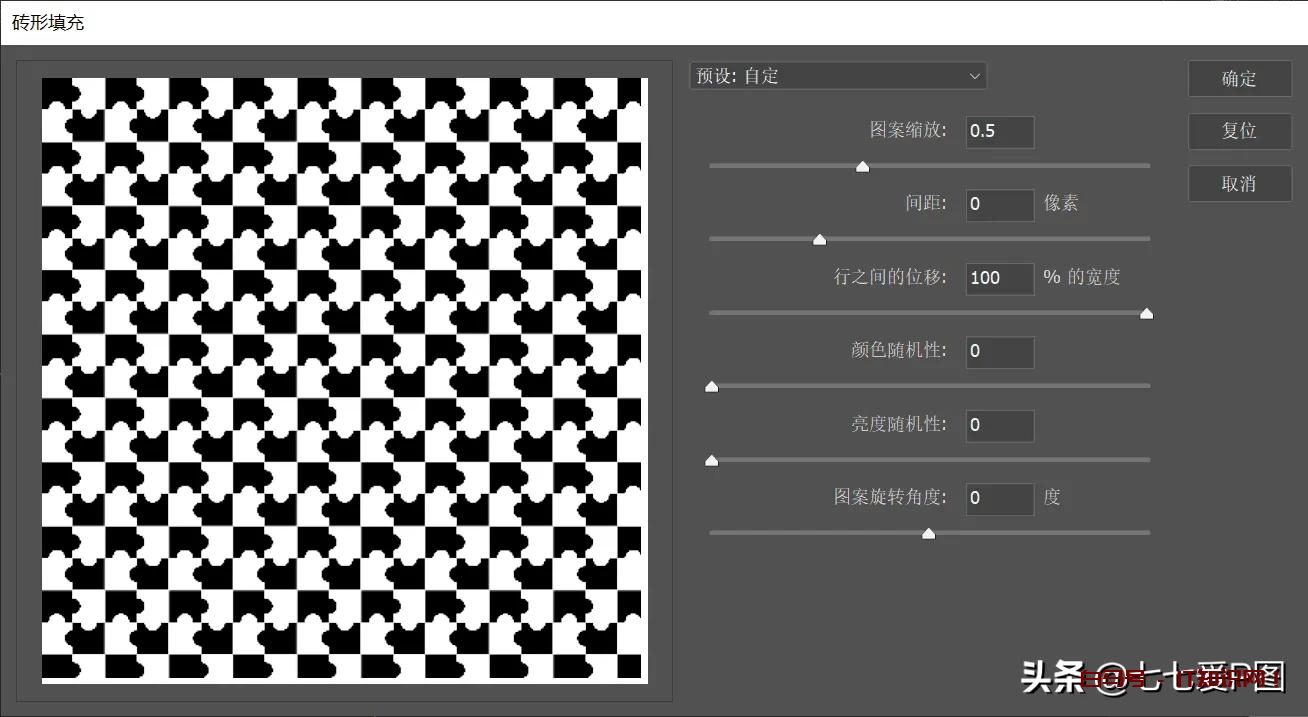Viewport: 1308px width, 717px height.
Task: Click the 图案缩放 slider handle
Action: pyautogui.click(x=862, y=167)
